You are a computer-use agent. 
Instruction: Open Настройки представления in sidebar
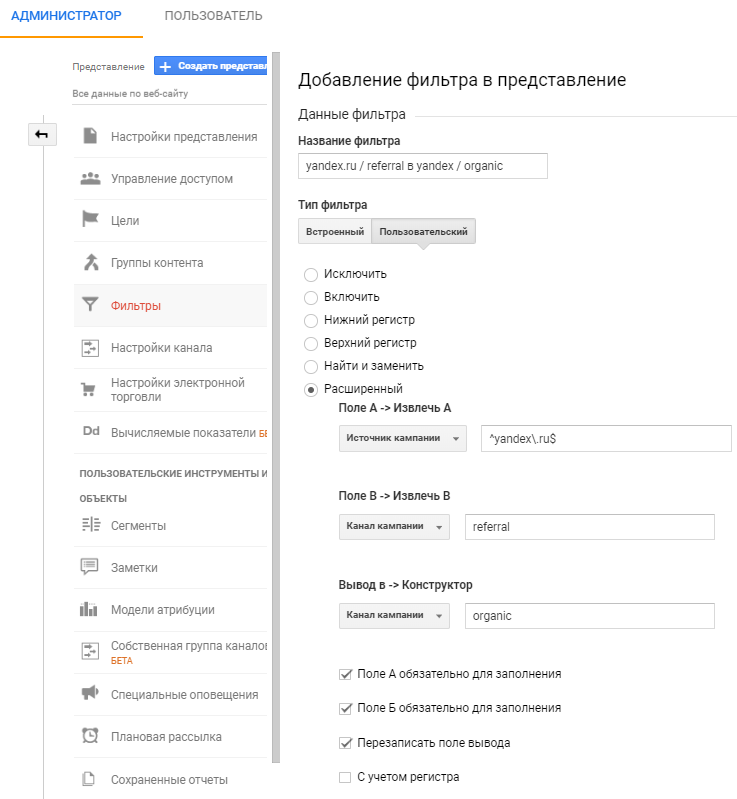point(184,137)
